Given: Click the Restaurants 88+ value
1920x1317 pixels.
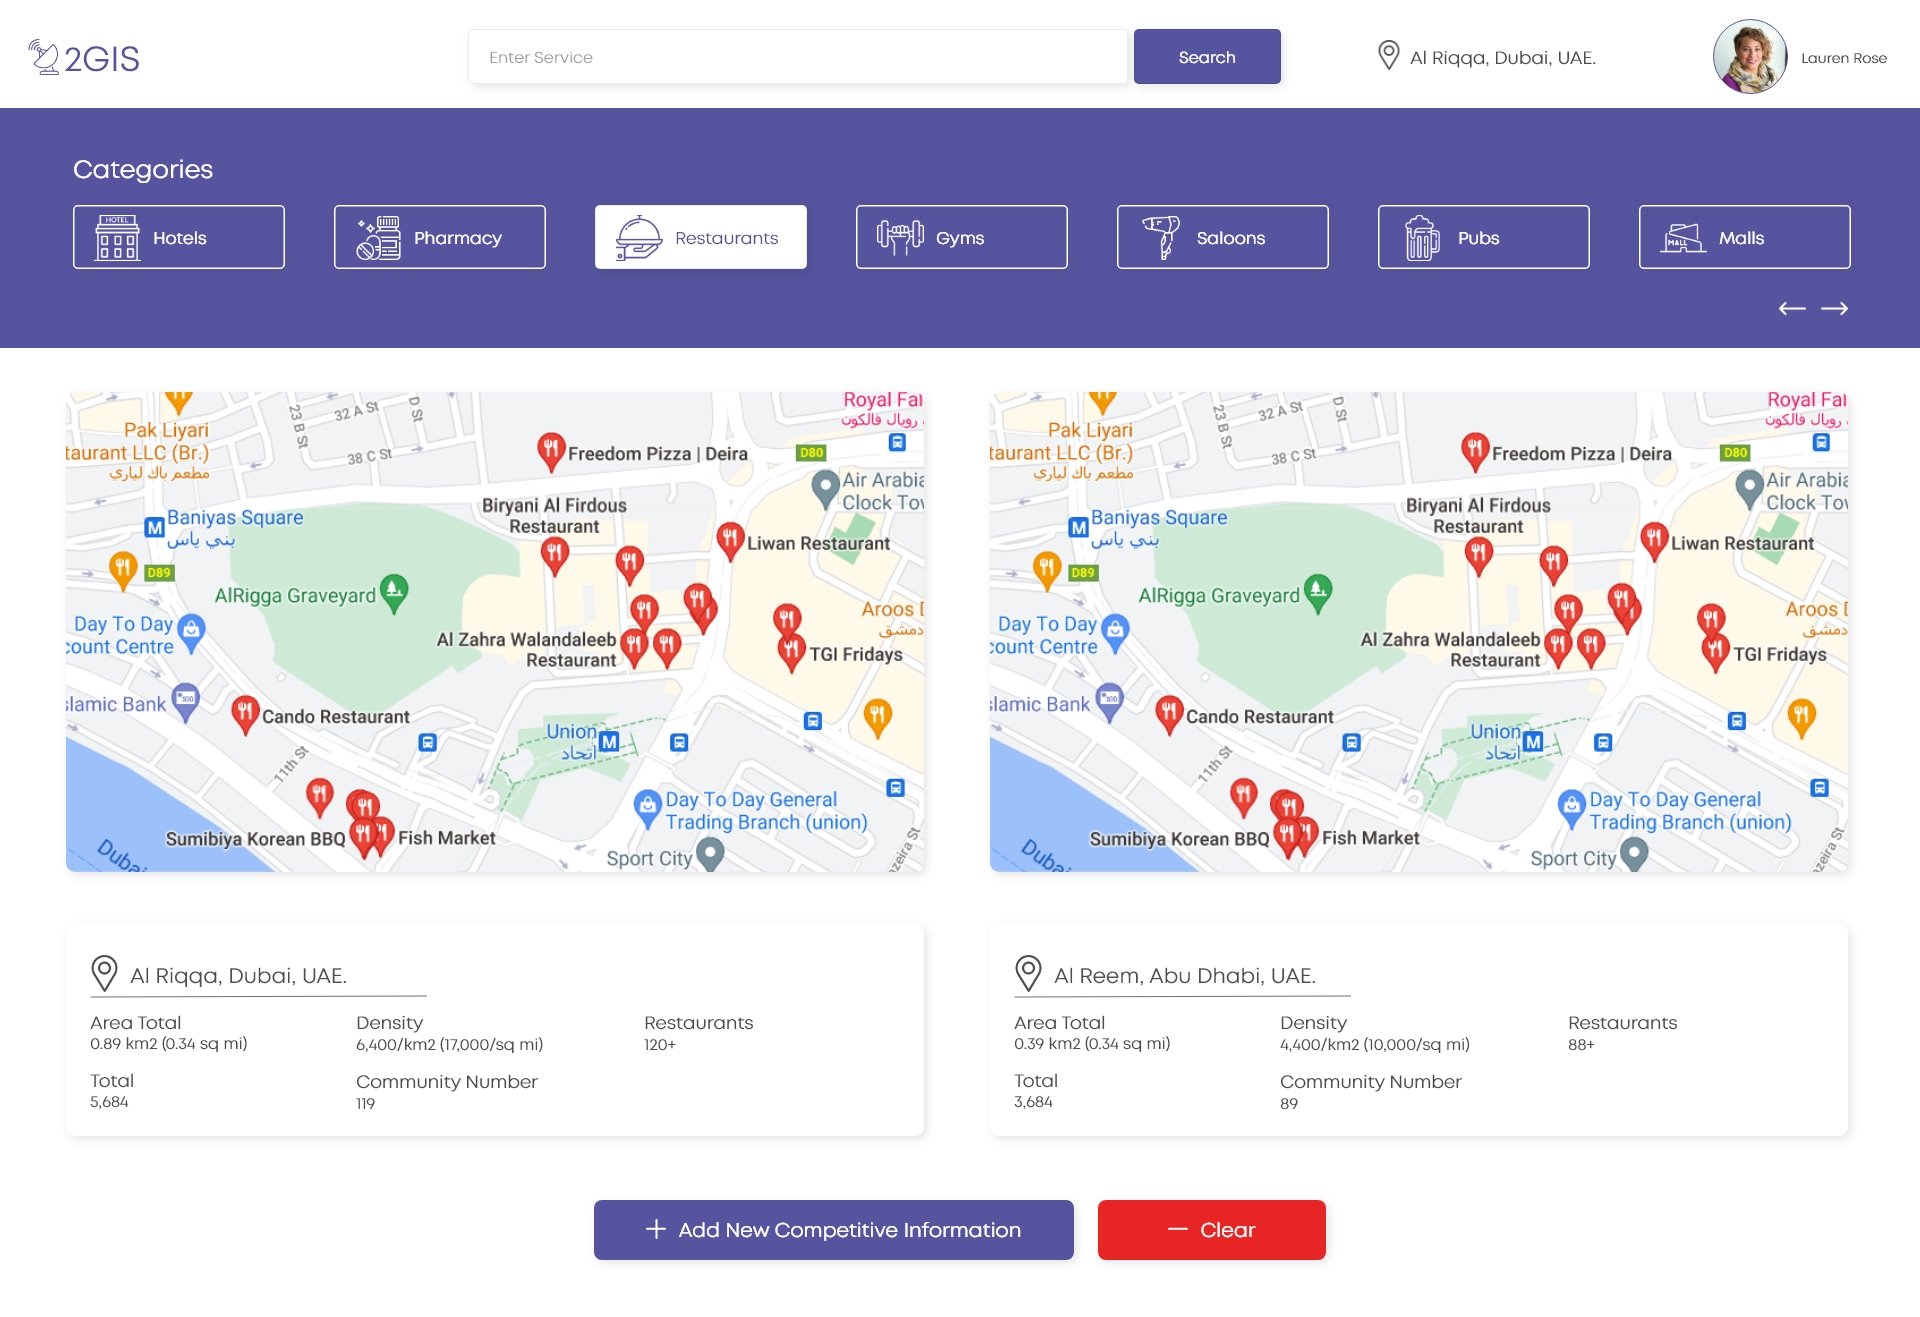Looking at the screenshot, I should (x=1581, y=1044).
